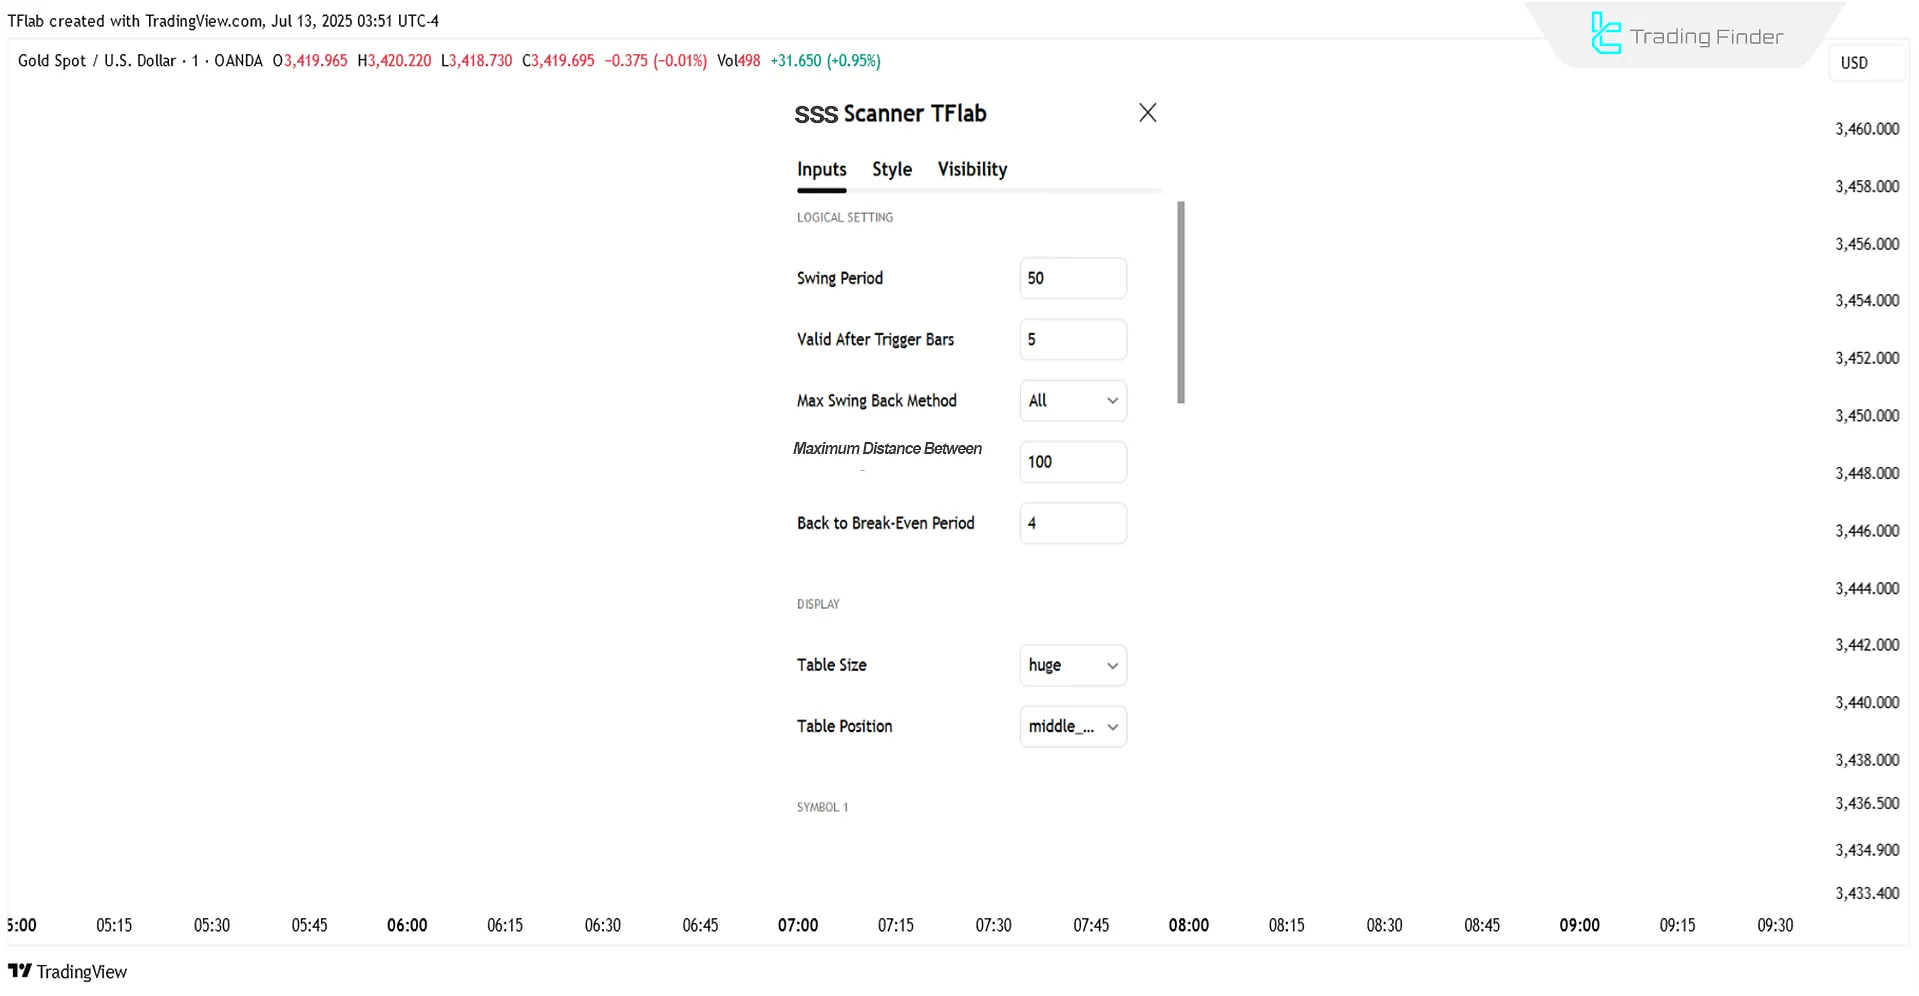Select the Inputs tab

(x=821, y=169)
